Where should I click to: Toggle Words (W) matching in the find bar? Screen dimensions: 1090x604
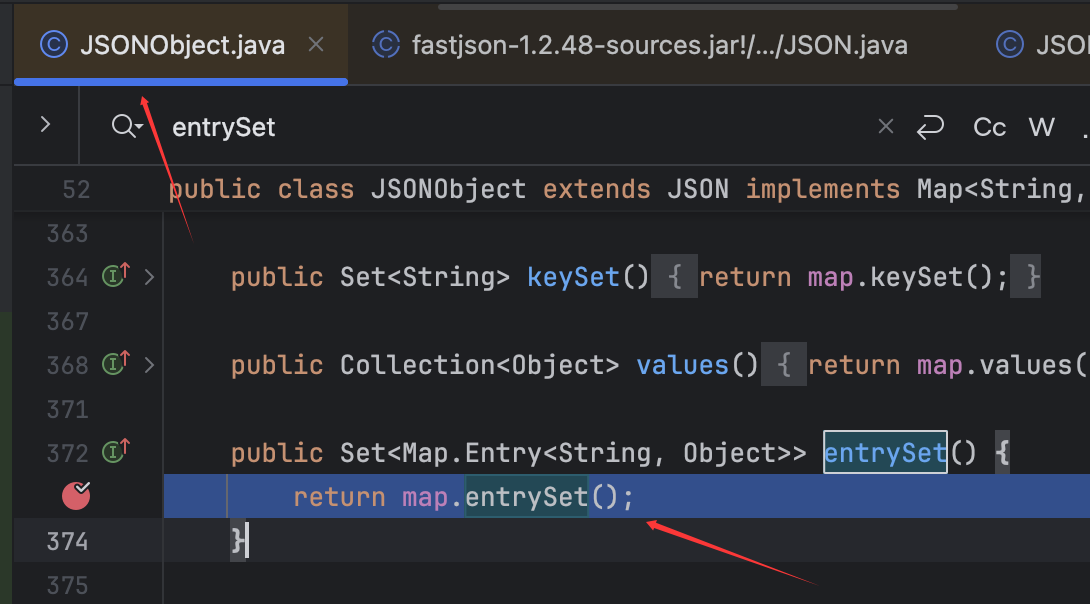(1041, 127)
